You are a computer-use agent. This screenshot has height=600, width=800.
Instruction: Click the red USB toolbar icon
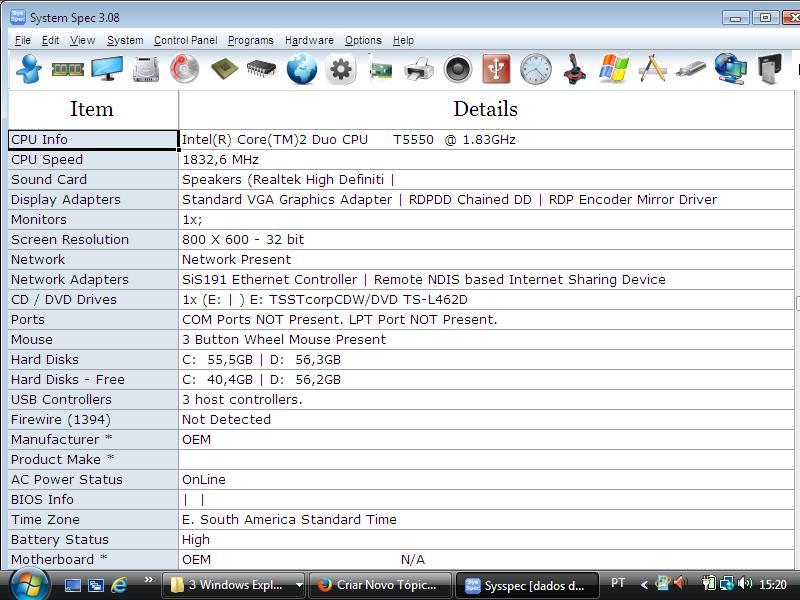(x=496, y=68)
